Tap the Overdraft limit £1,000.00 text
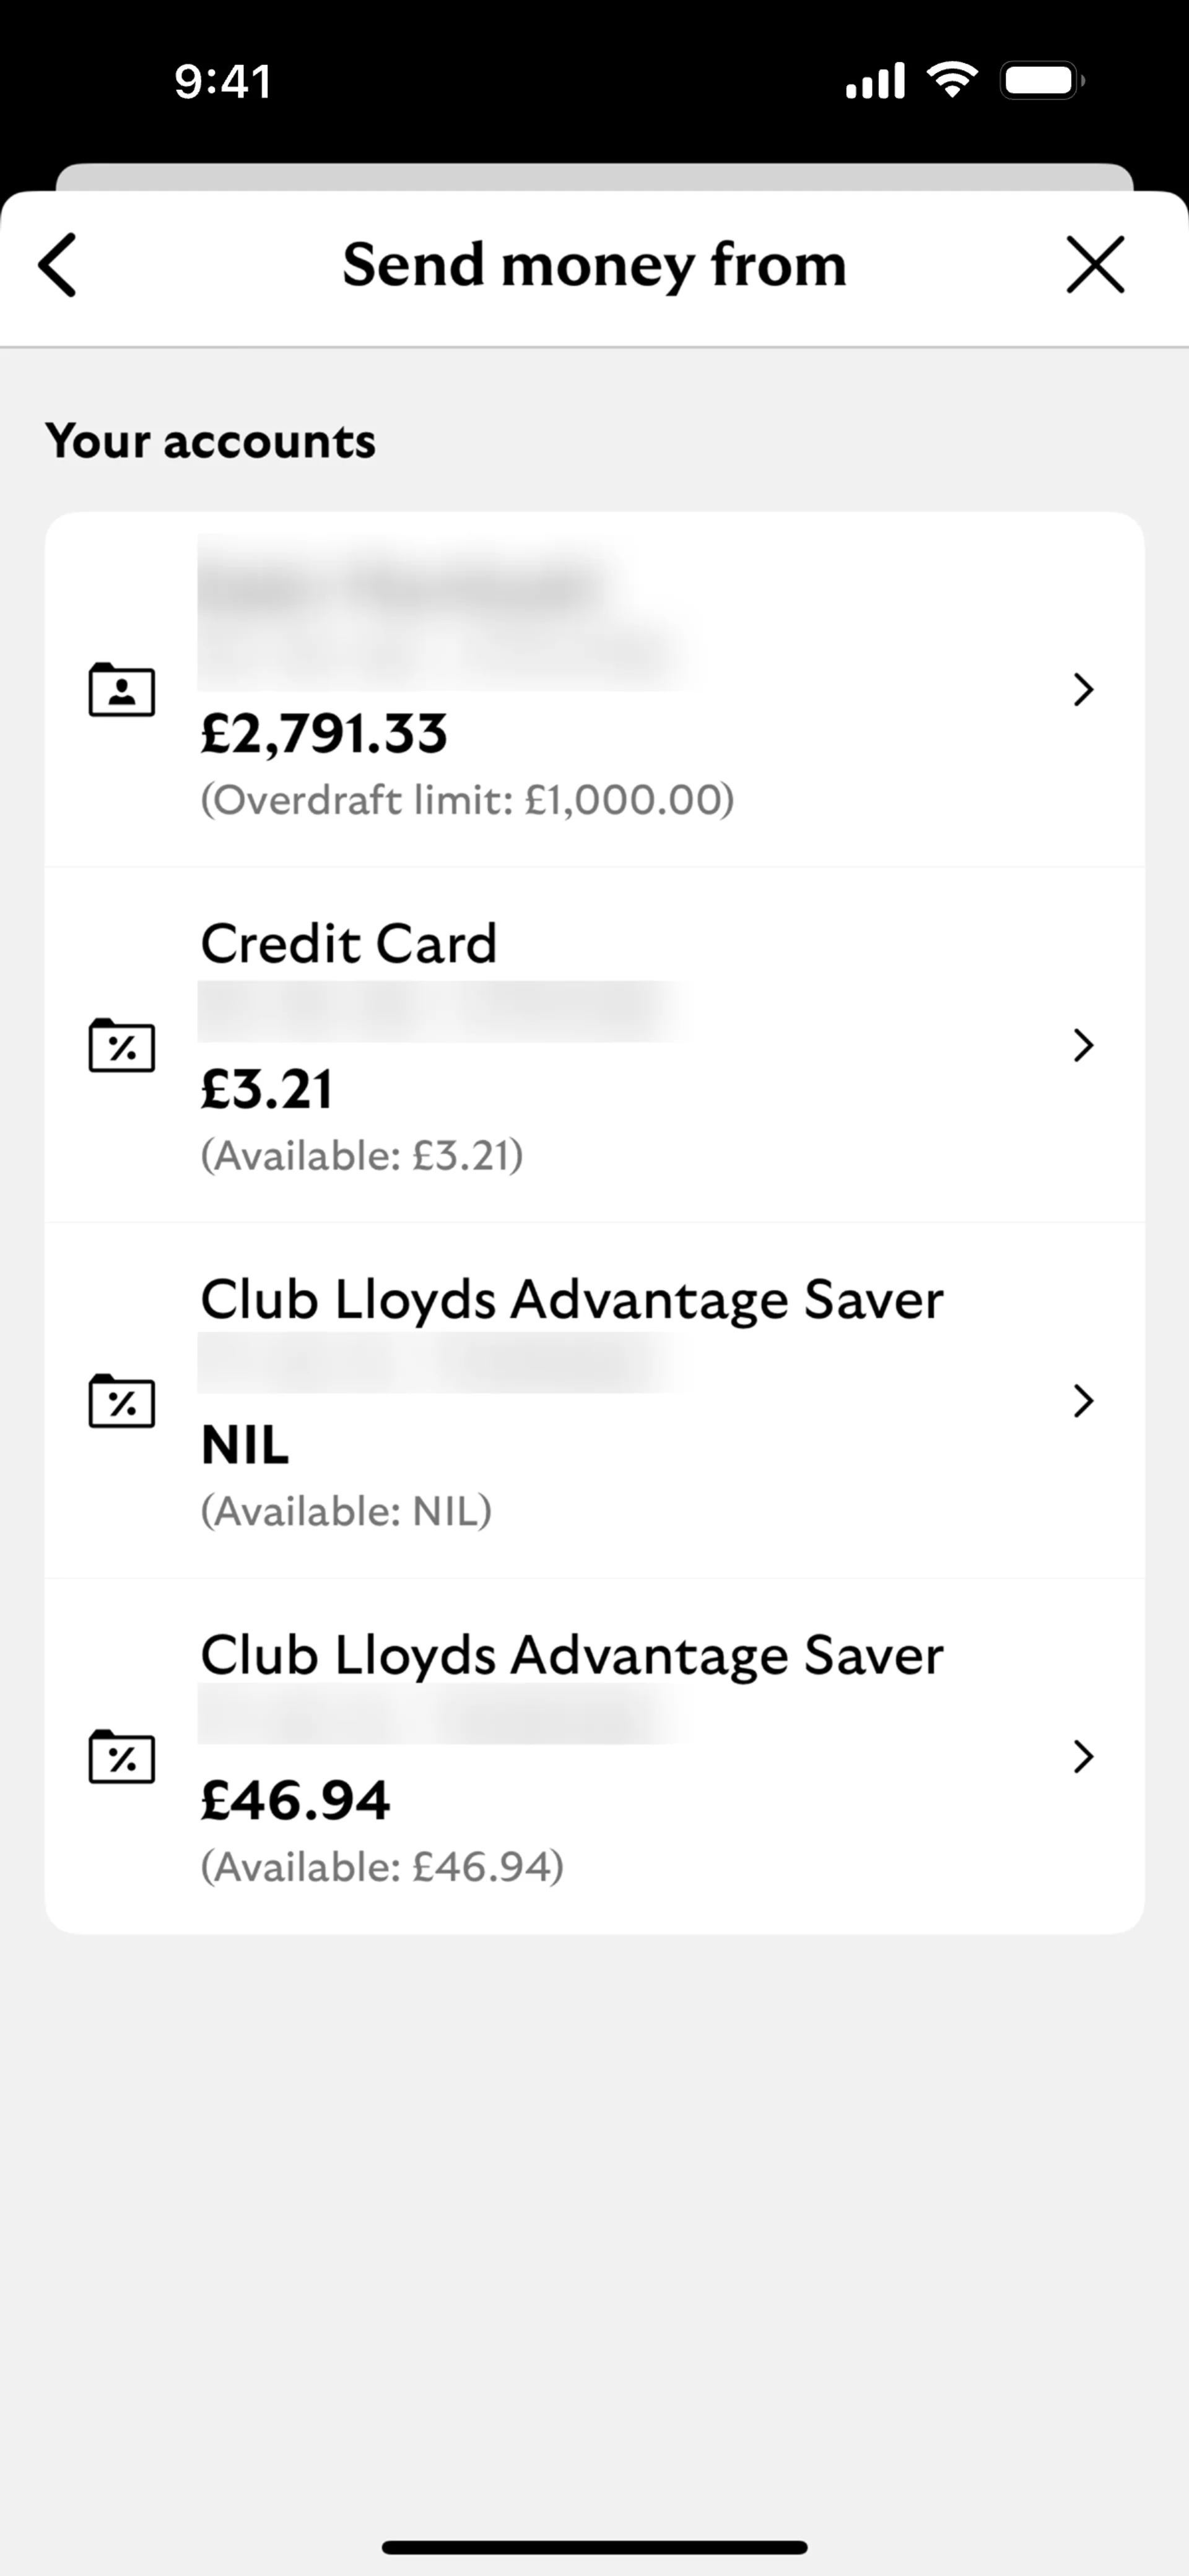Image resolution: width=1189 pixels, height=2576 pixels. click(x=467, y=800)
